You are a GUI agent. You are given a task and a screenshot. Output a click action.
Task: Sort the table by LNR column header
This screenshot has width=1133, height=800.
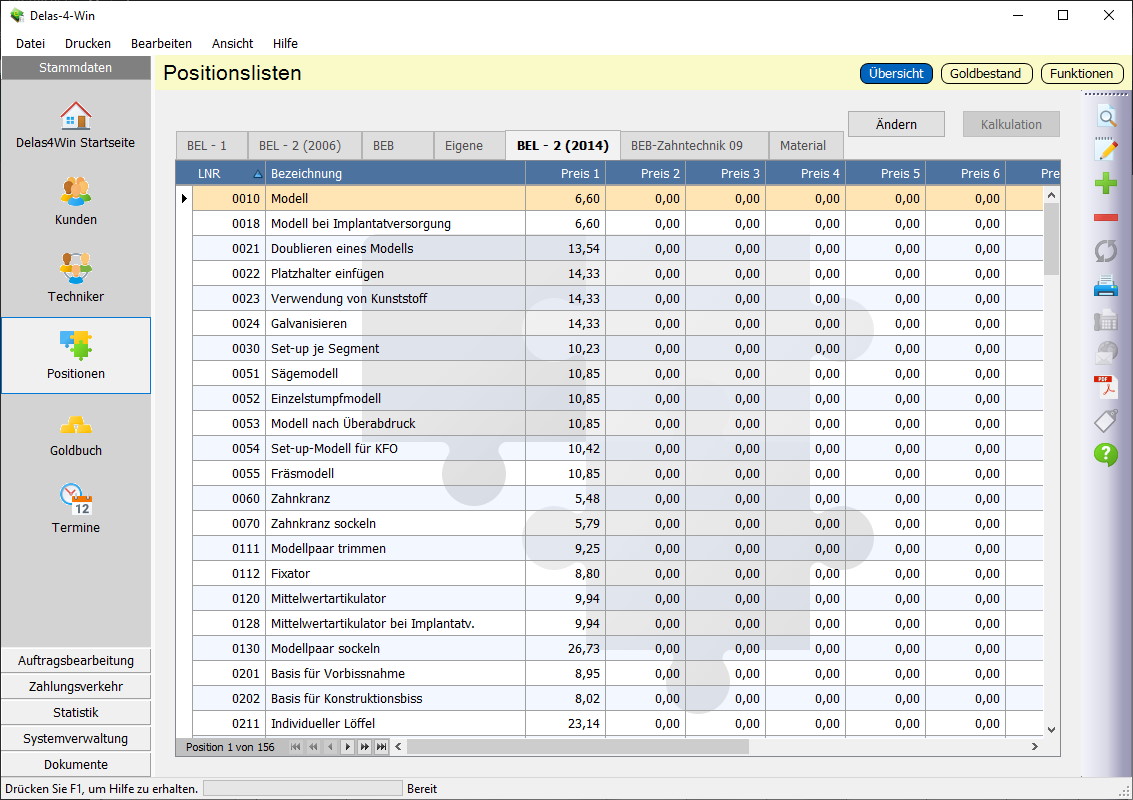(x=217, y=174)
